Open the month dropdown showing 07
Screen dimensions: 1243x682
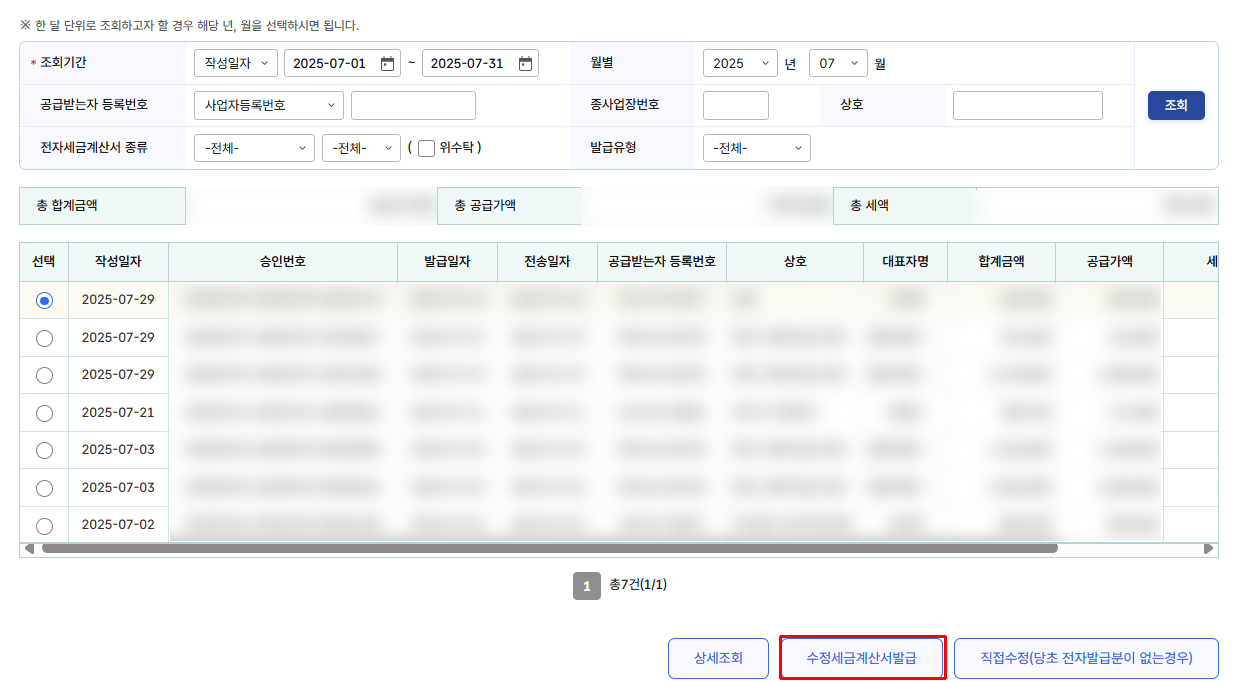coord(838,63)
